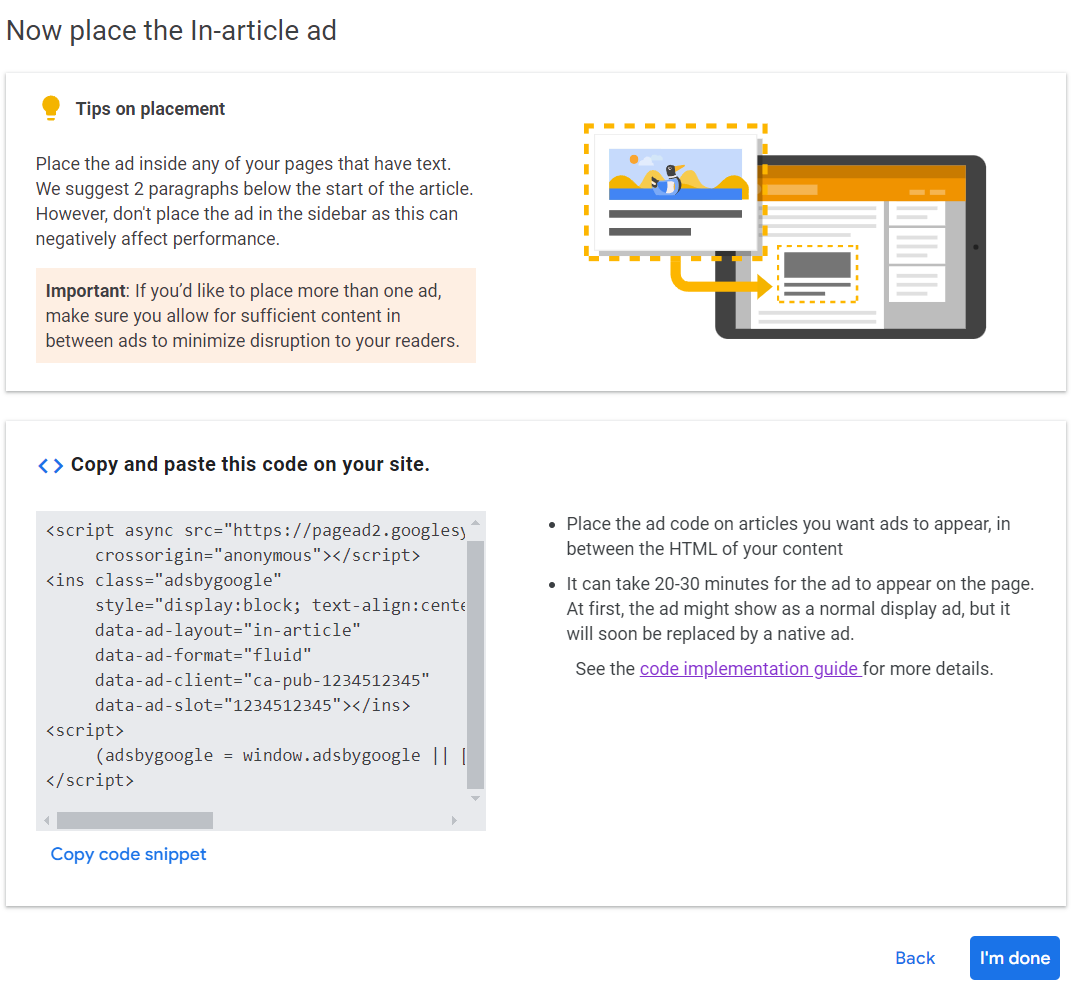Click the code box scroll down arrow

(476, 798)
